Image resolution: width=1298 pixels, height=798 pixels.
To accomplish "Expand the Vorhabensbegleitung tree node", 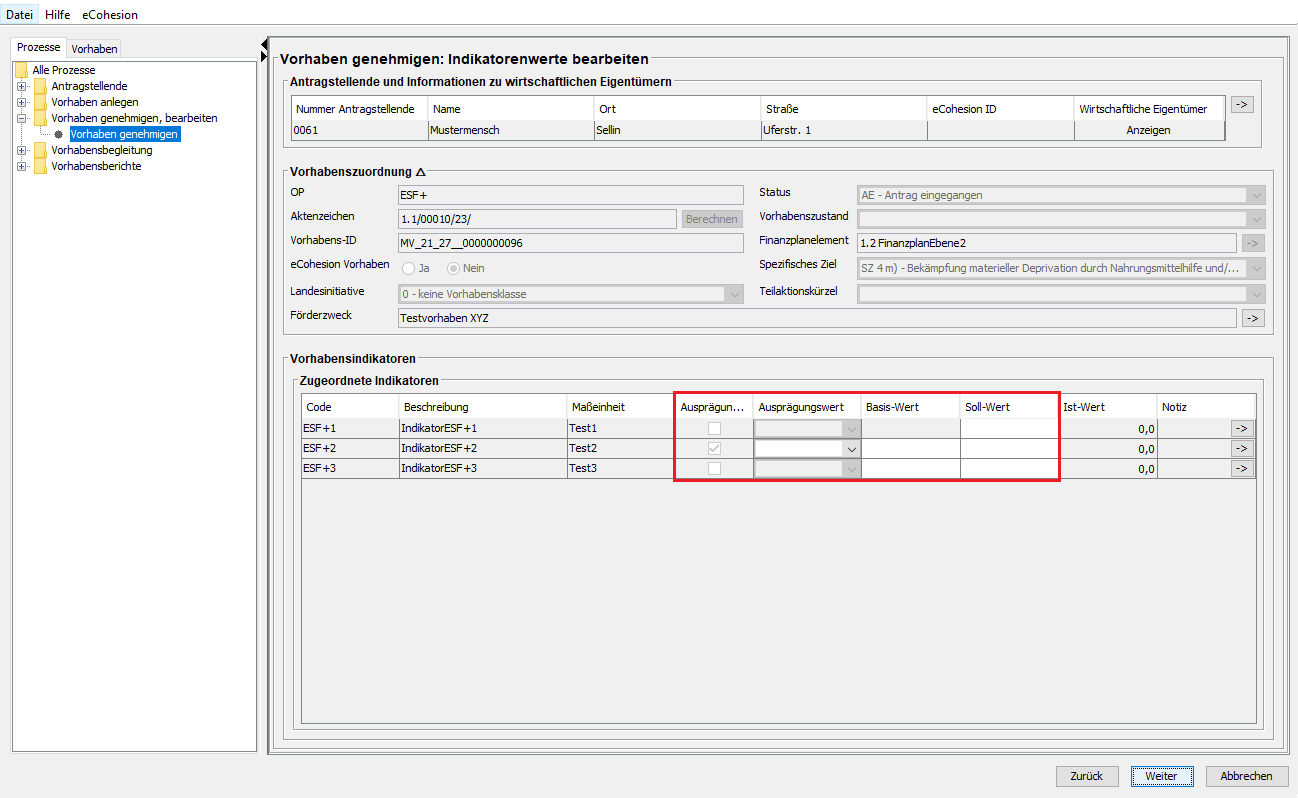I will click(21, 150).
